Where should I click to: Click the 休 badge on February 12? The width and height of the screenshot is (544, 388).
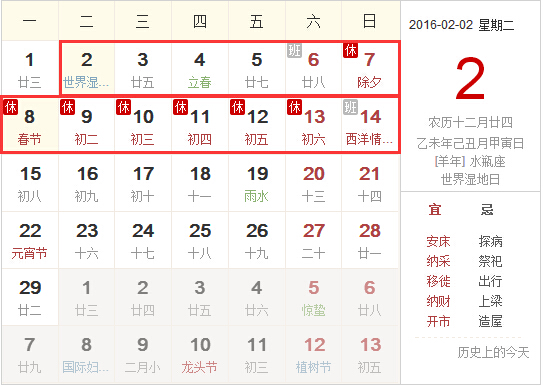tap(237, 107)
